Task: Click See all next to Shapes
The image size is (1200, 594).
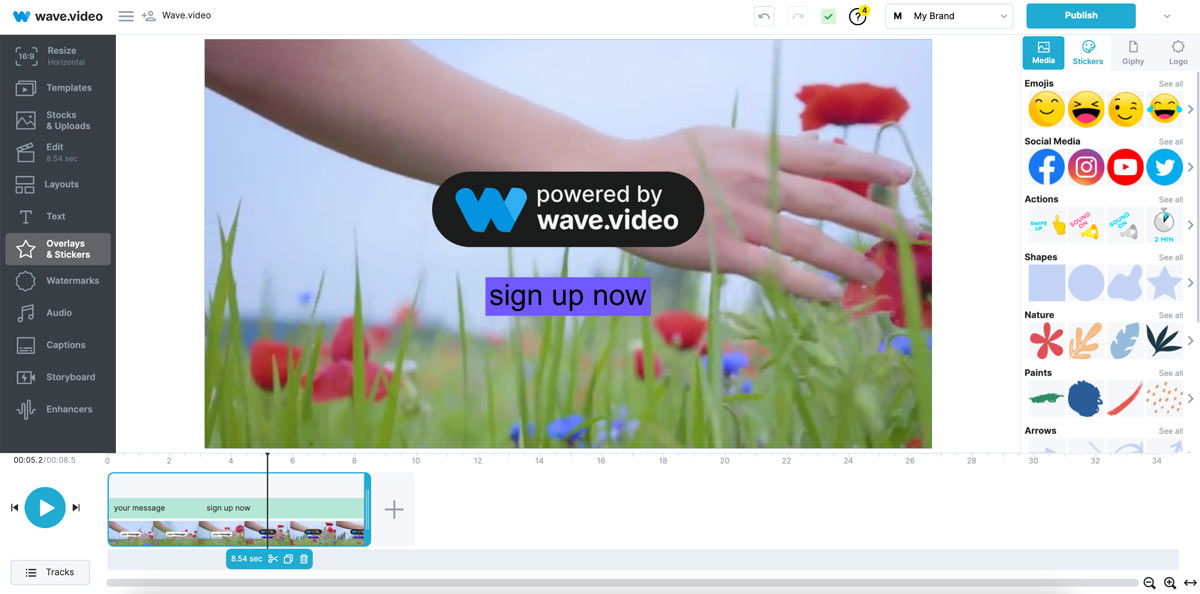Action: (x=1170, y=257)
